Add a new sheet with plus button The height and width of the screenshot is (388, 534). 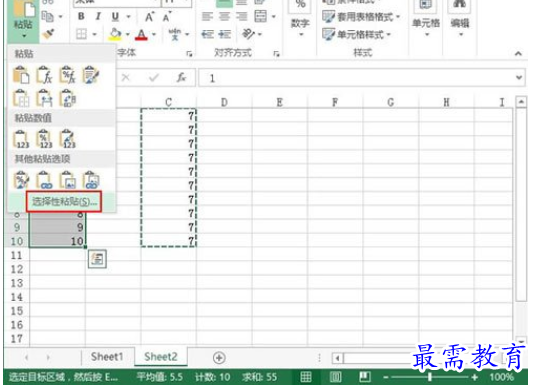219,358
